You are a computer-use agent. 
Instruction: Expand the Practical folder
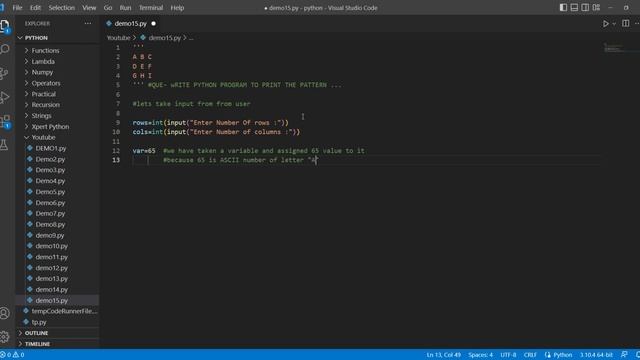click(44, 94)
